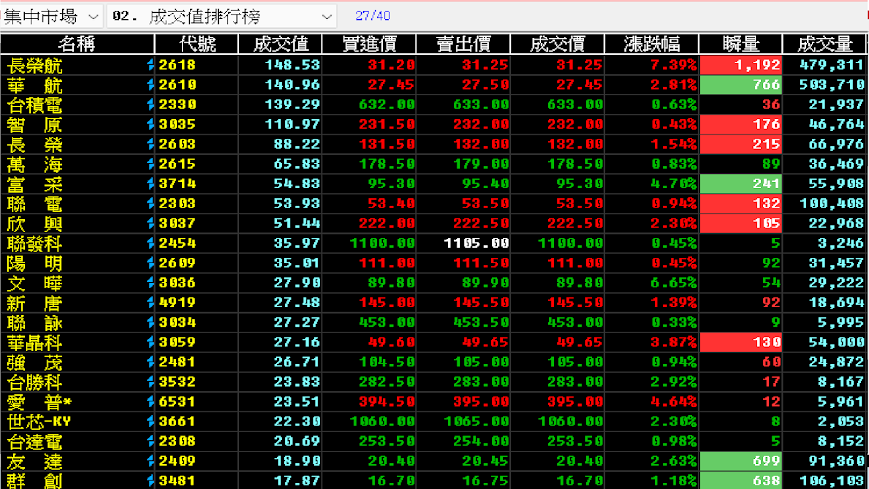Click the 漲跌幅 column header
Image resolution: width=869 pixels, height=489 pixels.
[652, 44]
